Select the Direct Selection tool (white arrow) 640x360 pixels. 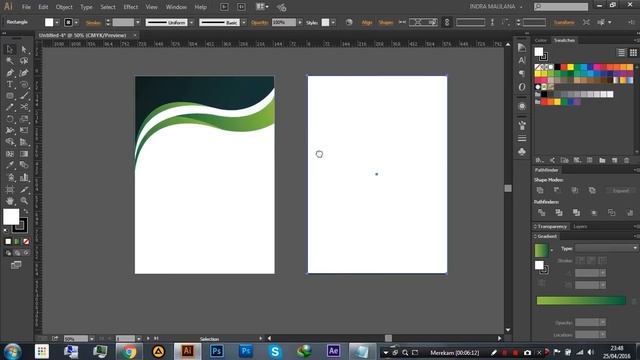(x=24, y=49)
